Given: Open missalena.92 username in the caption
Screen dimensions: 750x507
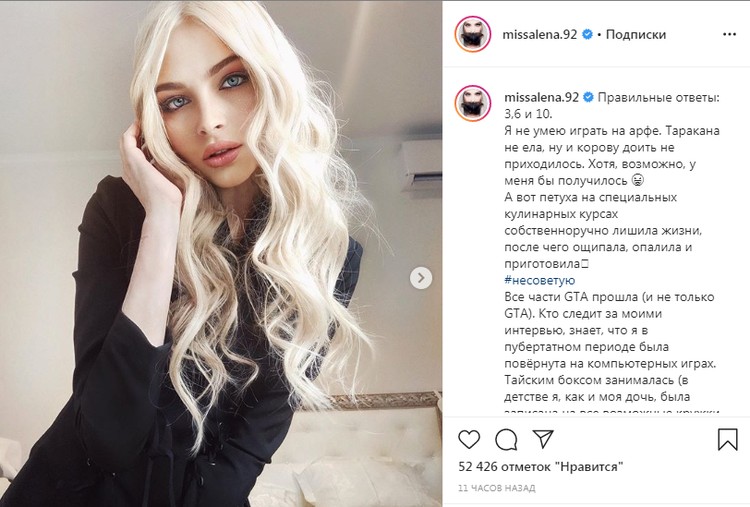Looking at the screenshot, I should [541, 98].
